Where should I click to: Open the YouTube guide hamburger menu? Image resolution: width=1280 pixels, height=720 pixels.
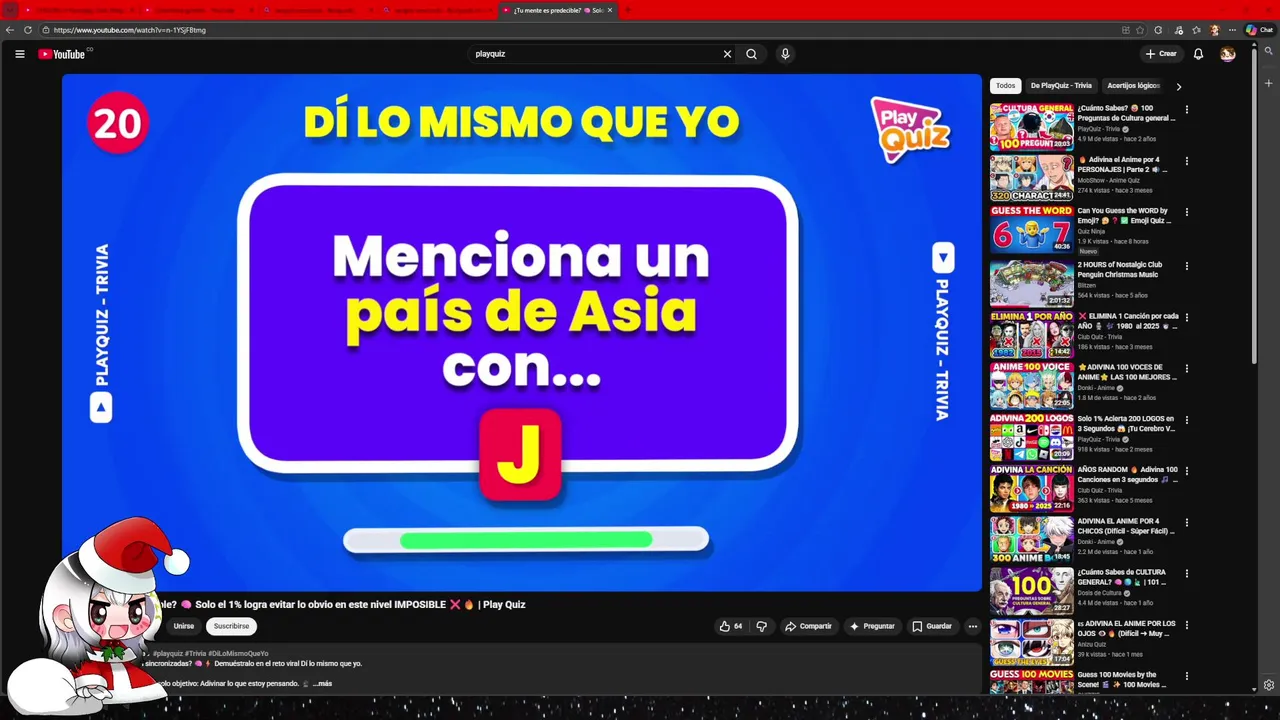click(x=19, y=54)
